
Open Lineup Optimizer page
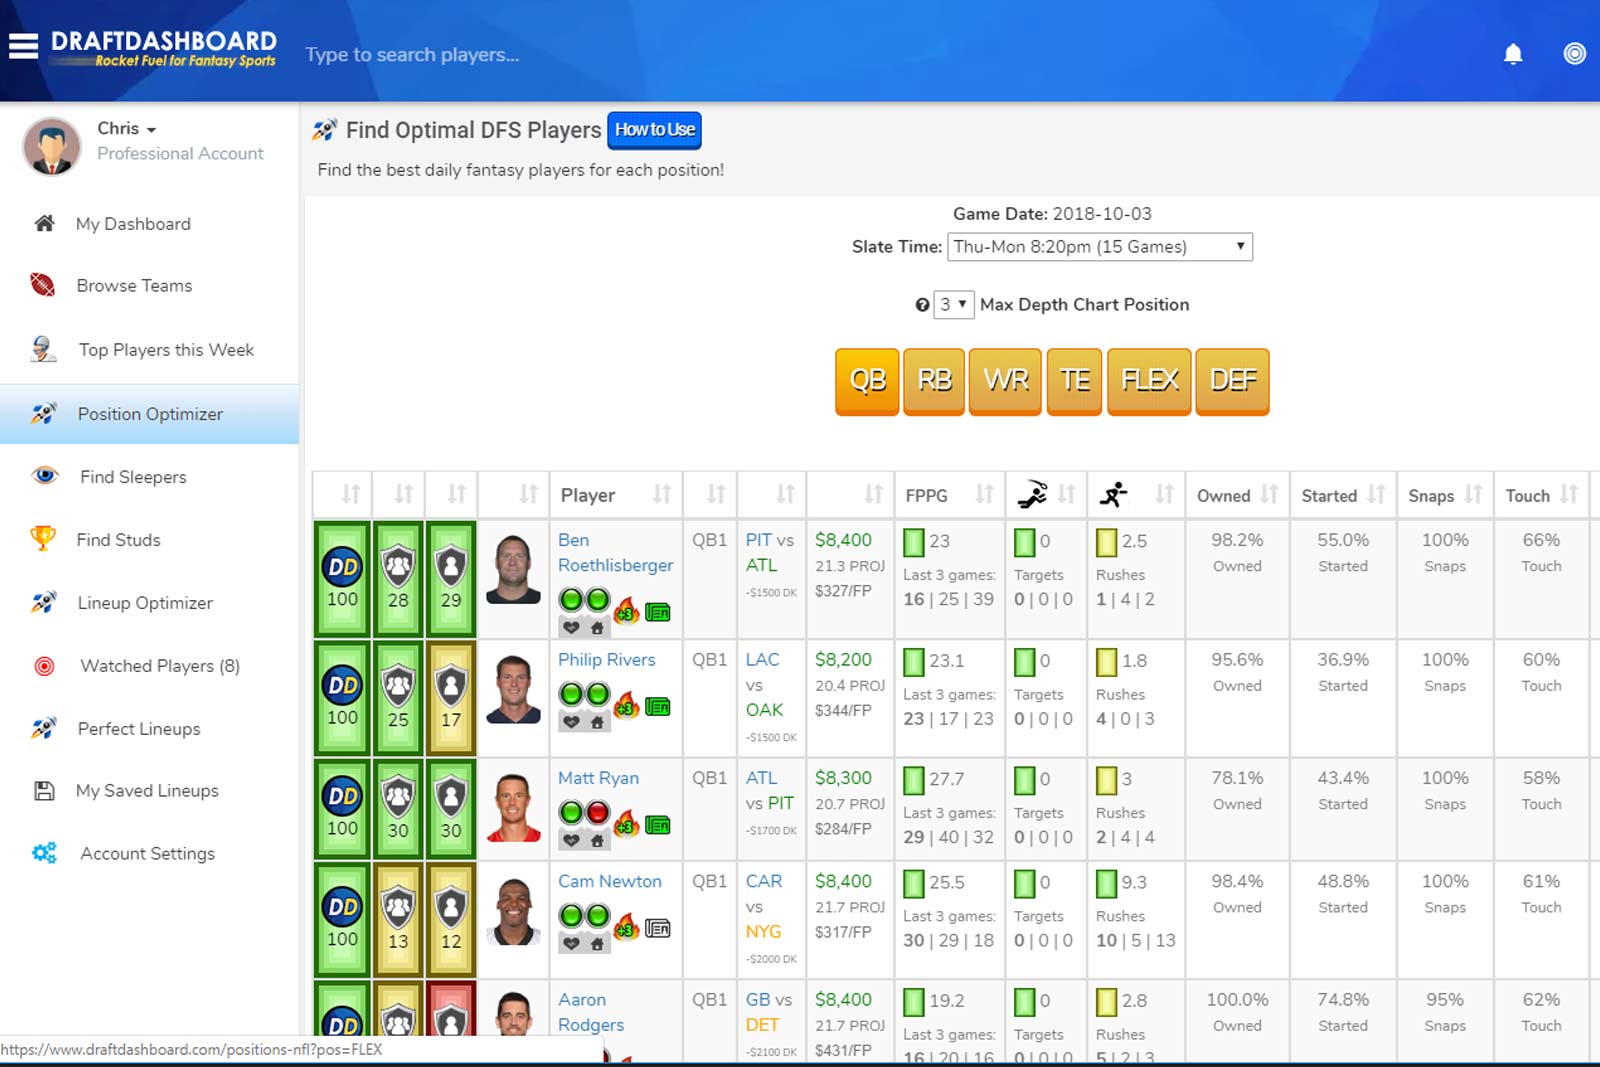click(x=145, y=603)
